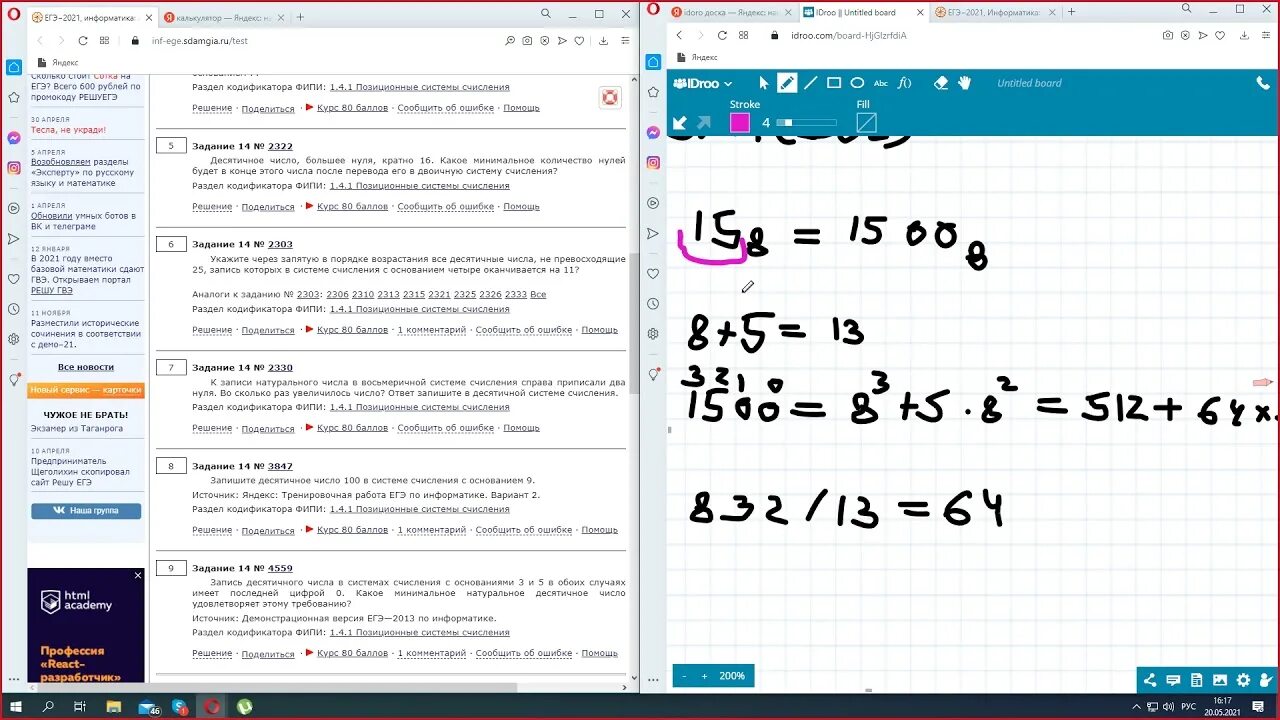
Task: Open Решение under task 2330
Action: click(x=212, y=428)
